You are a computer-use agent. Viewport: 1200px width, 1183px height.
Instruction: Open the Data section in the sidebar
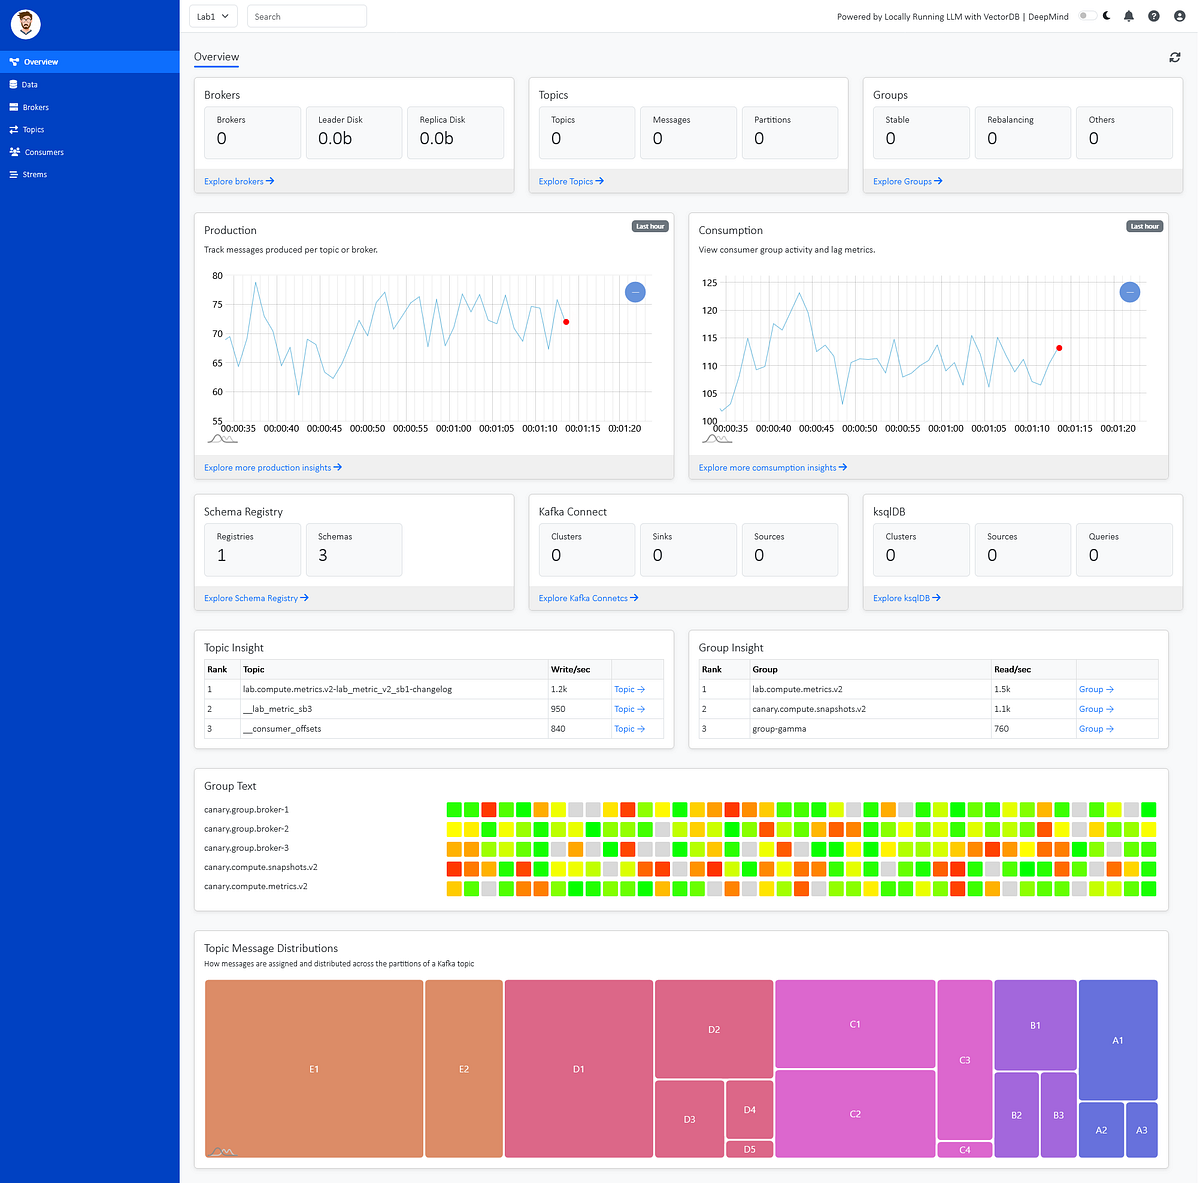pos(30,84)
